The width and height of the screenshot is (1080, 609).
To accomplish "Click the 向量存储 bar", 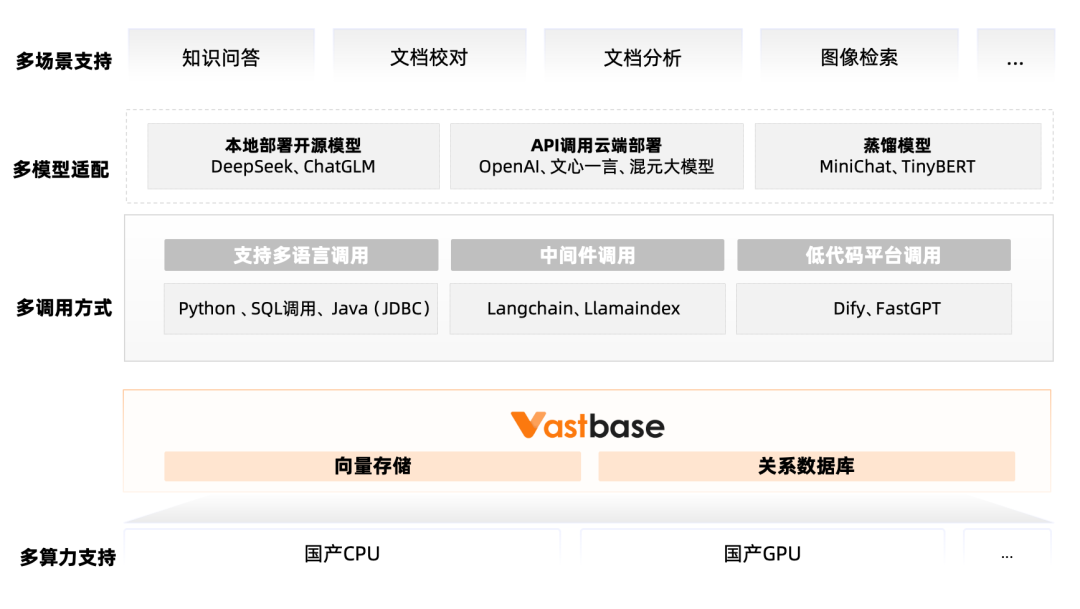I will 373,466.
